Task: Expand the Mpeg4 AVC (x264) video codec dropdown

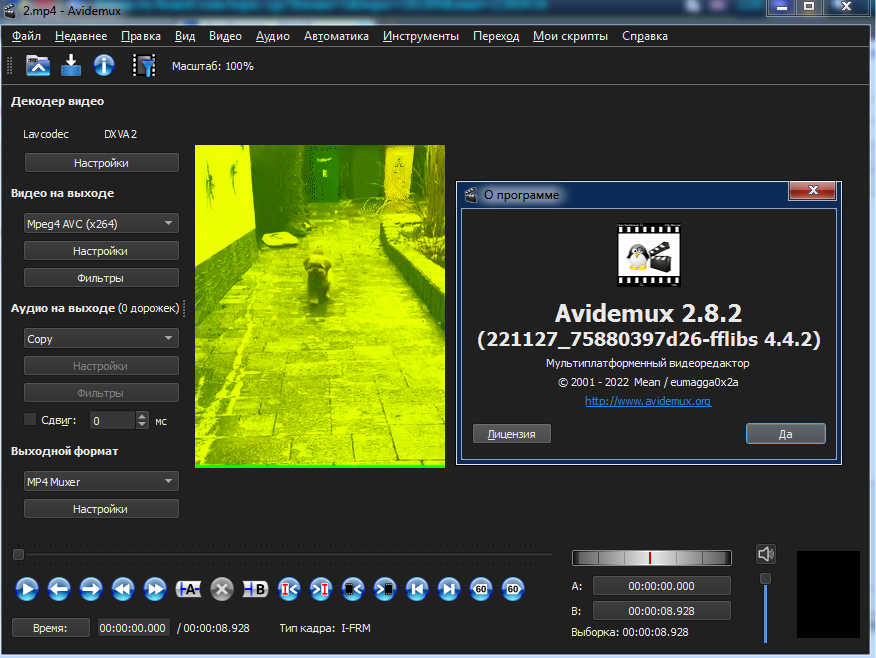Action: coord(101,223)
